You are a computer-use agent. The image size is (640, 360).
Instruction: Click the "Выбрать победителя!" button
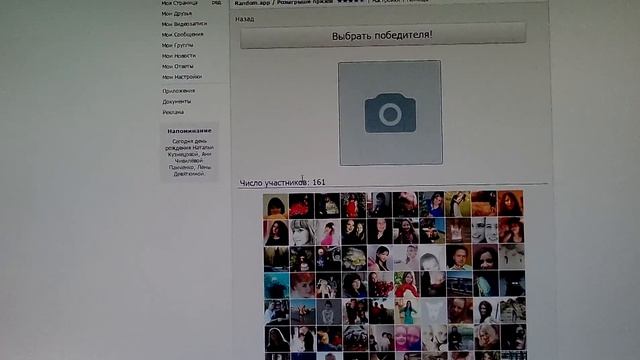[383, 36]
